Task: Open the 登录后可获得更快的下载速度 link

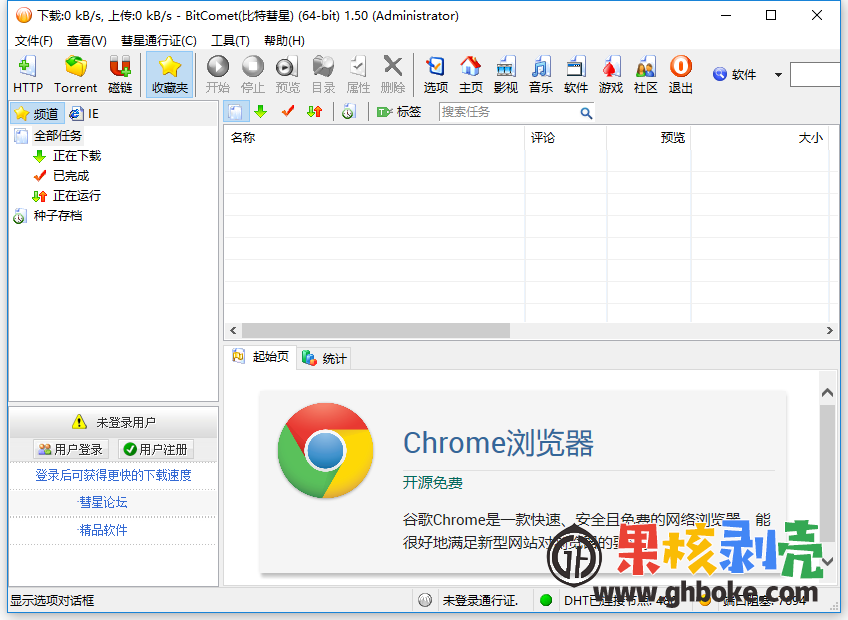Action: (114, 475)
